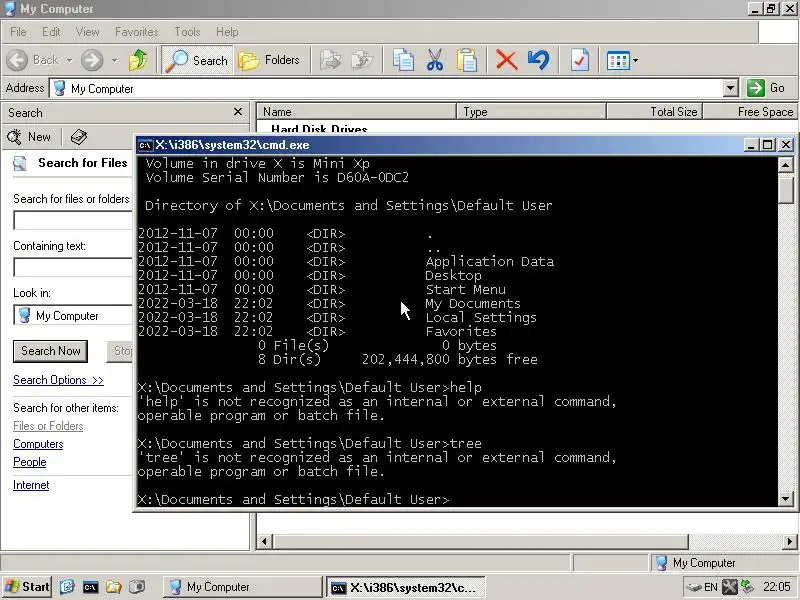The image size is (800, 600).
Task: Click the Address bar My Computer field
Action: 387,88
